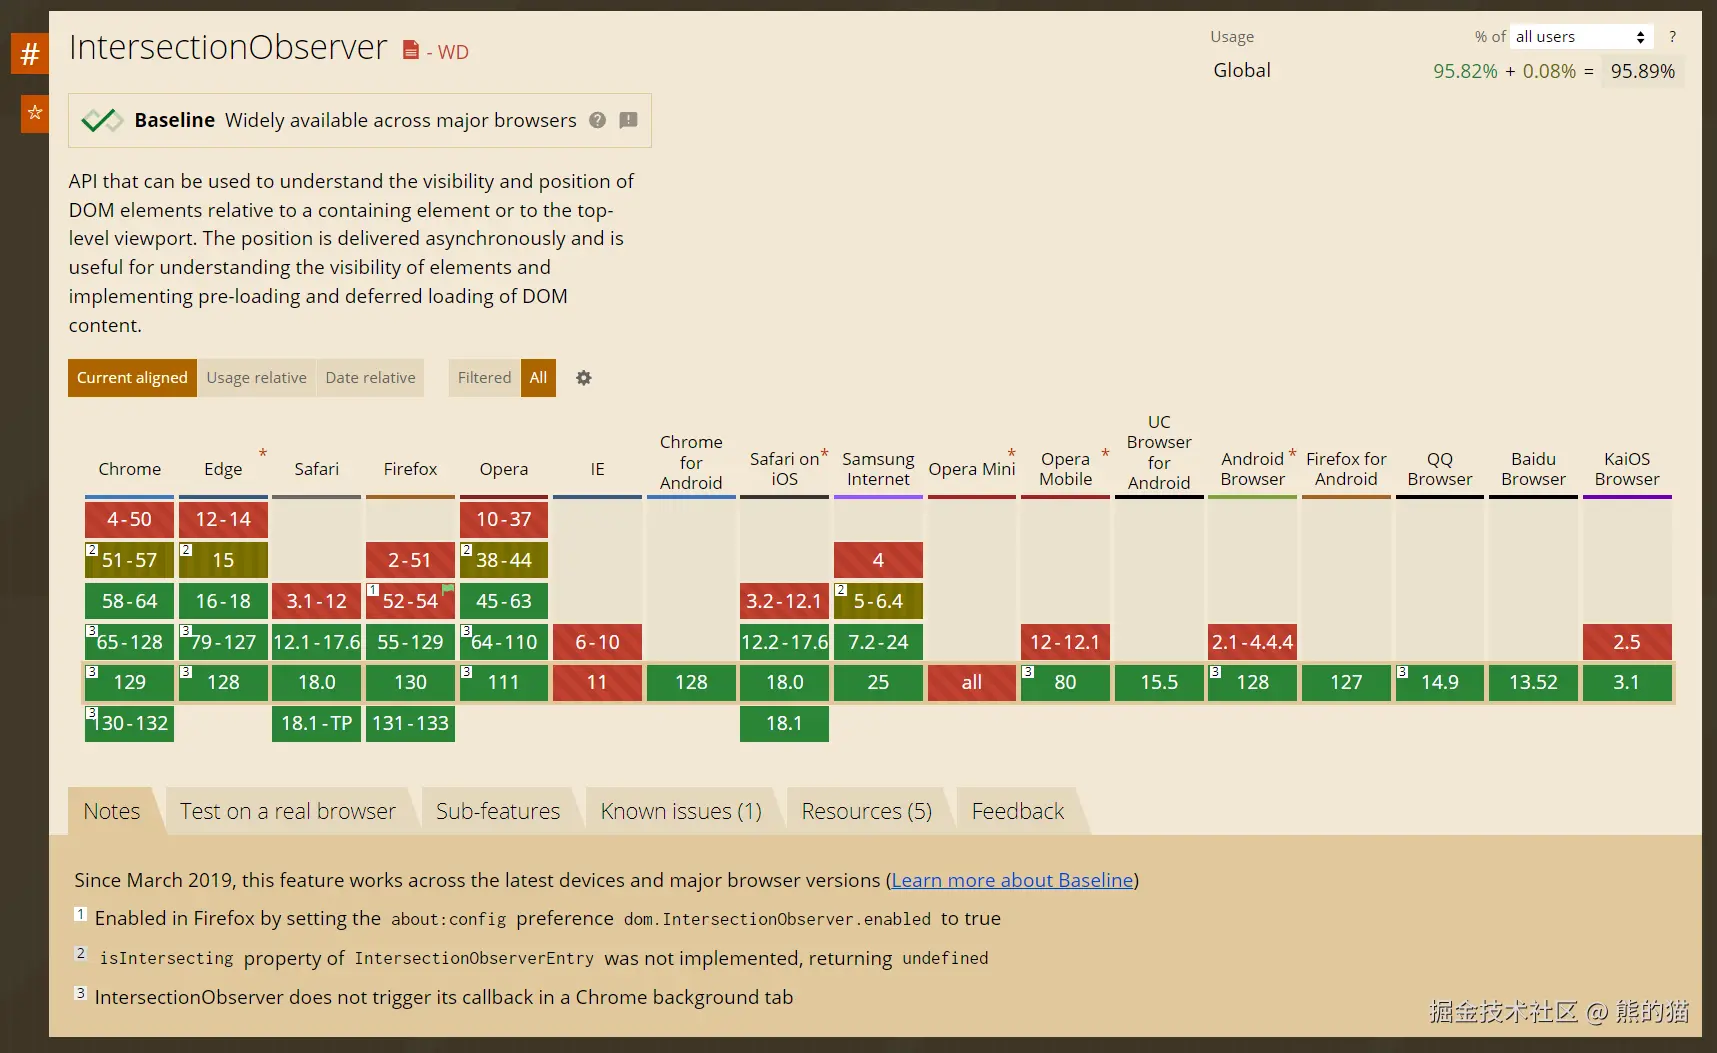Click the Edge 79-127 version cell

(x=223, y=642)
